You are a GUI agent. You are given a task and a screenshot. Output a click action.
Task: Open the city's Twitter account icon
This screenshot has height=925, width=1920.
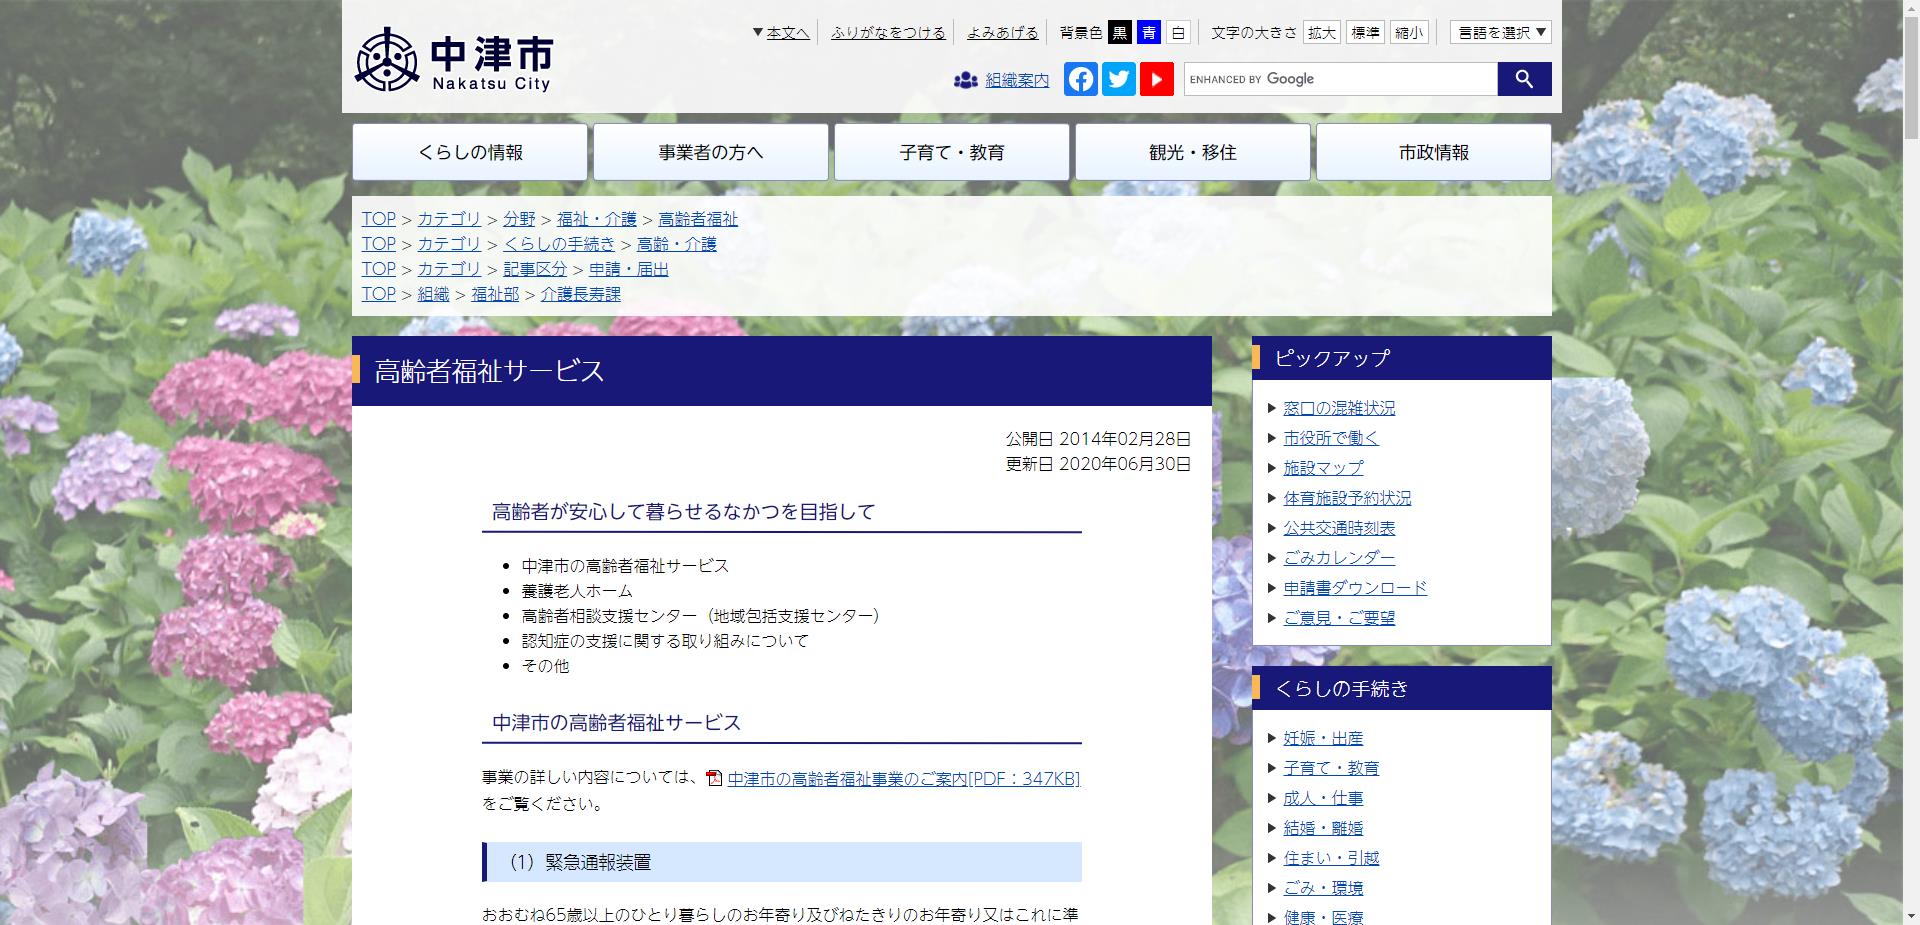1119,79
